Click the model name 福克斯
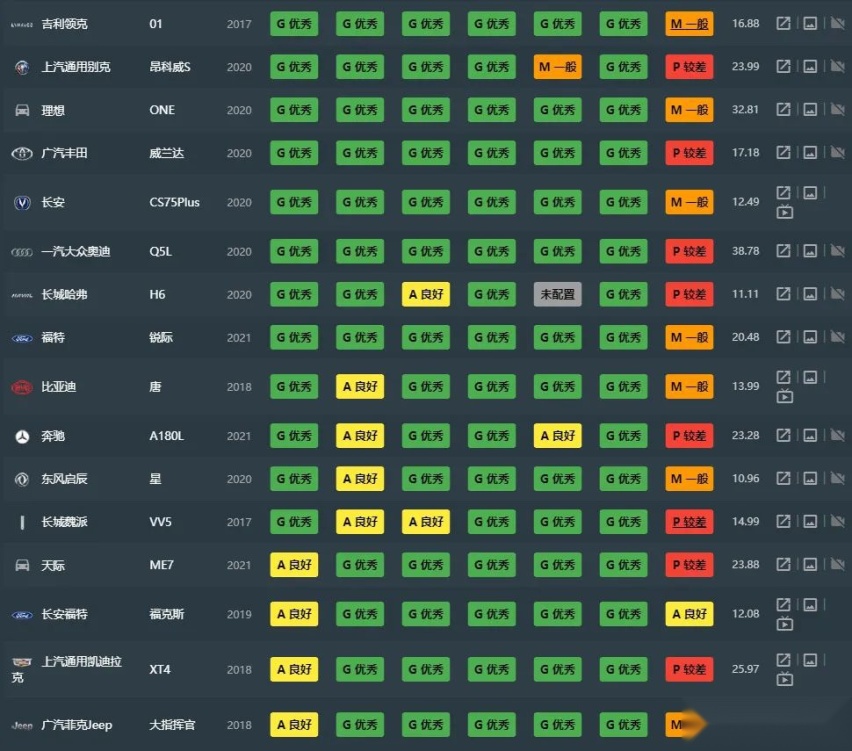The width and height of the screenshot is (852, 751). click(x=167, y=614)
